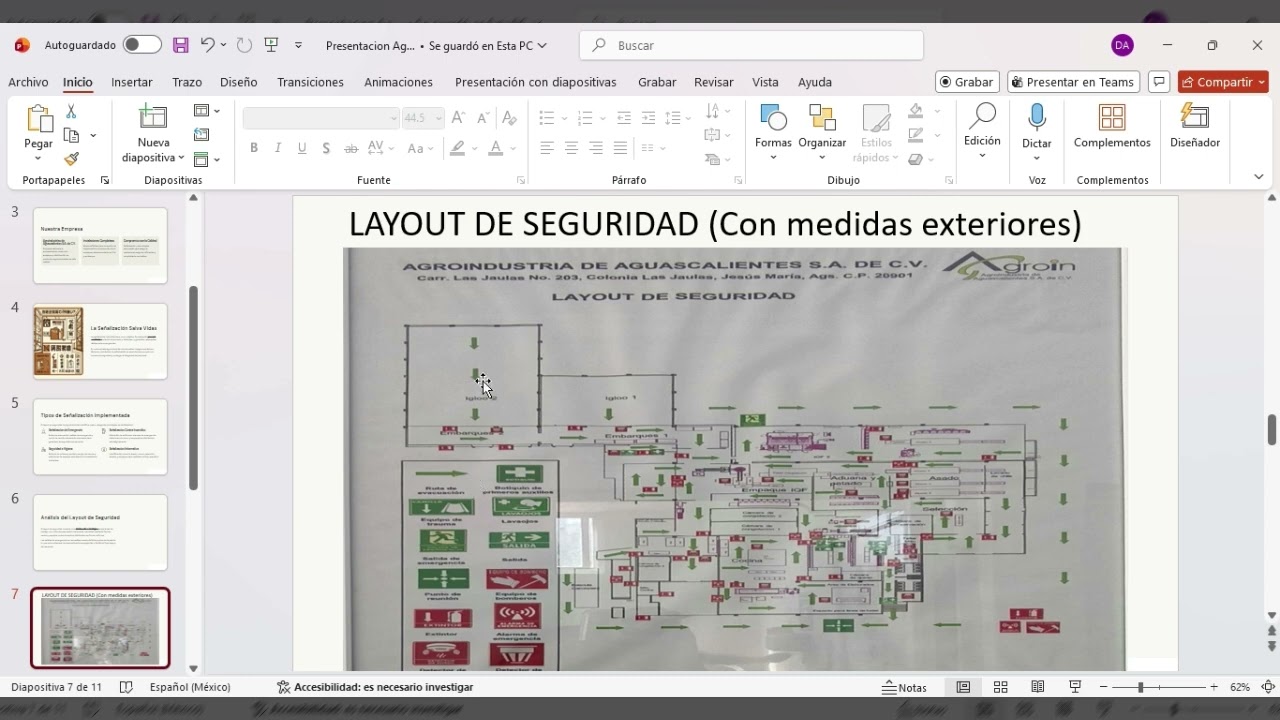Clear all formatting icon
Image resolution: width=1280 pixels, height=720 pixels.
(509, 118)
